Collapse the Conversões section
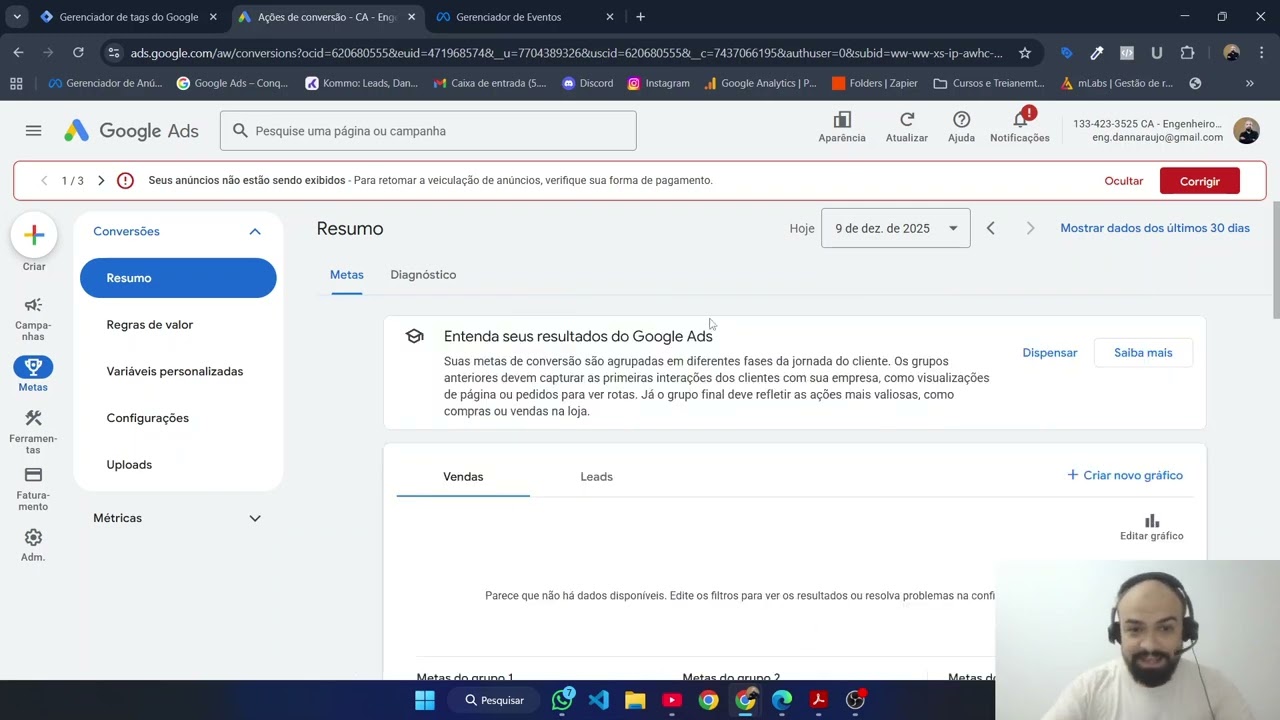The height and width of the screenshot is (720, 1280). click(255, 231)
